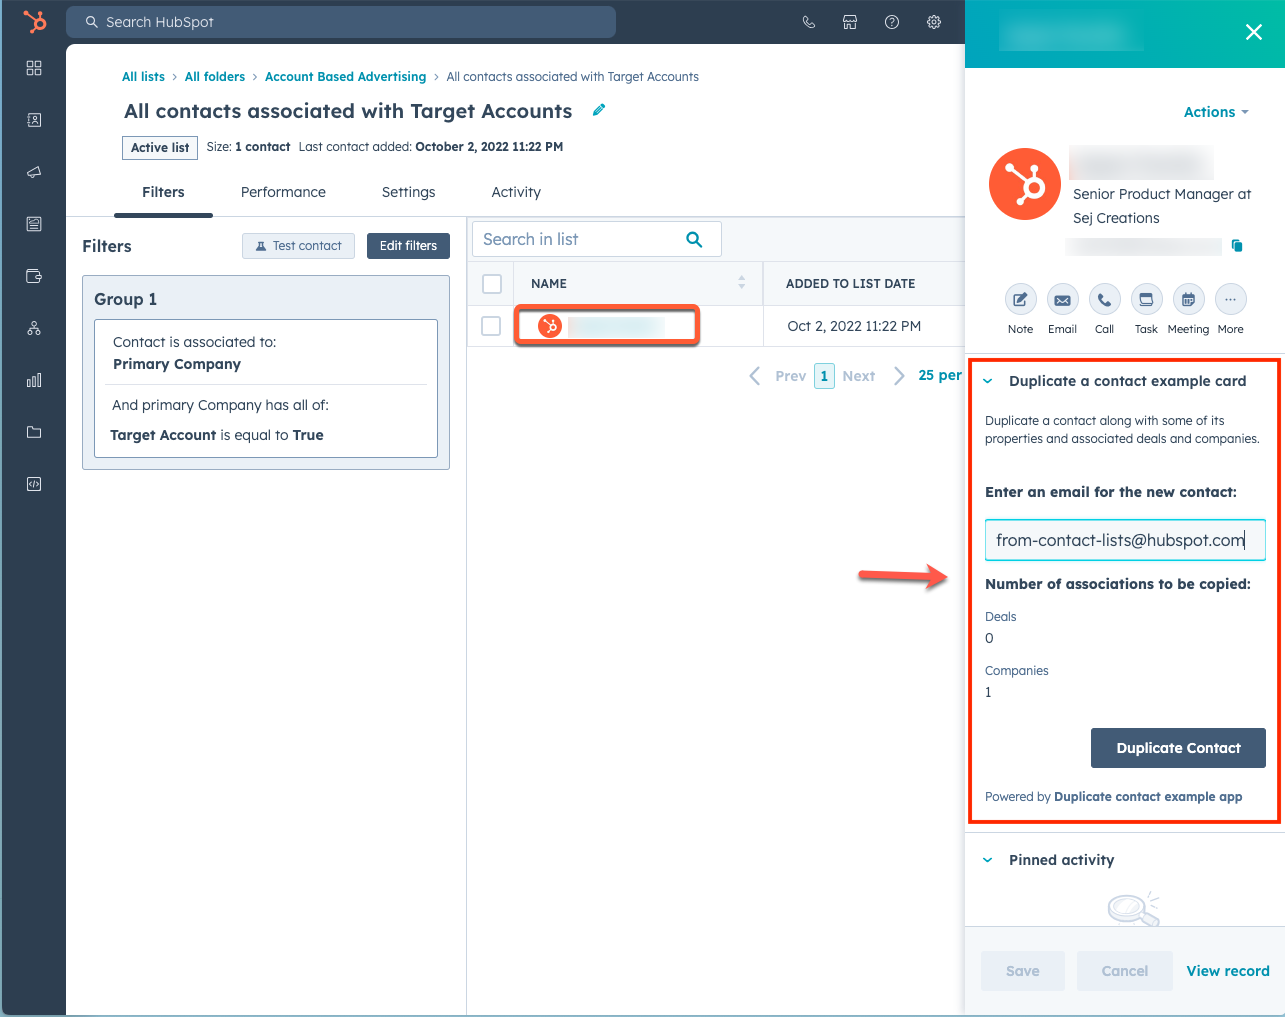The height and width of the screenshot is (1017, 1285).
Task: Open the Account Based Advertising breadcrumb
Action: click(345, 77)
